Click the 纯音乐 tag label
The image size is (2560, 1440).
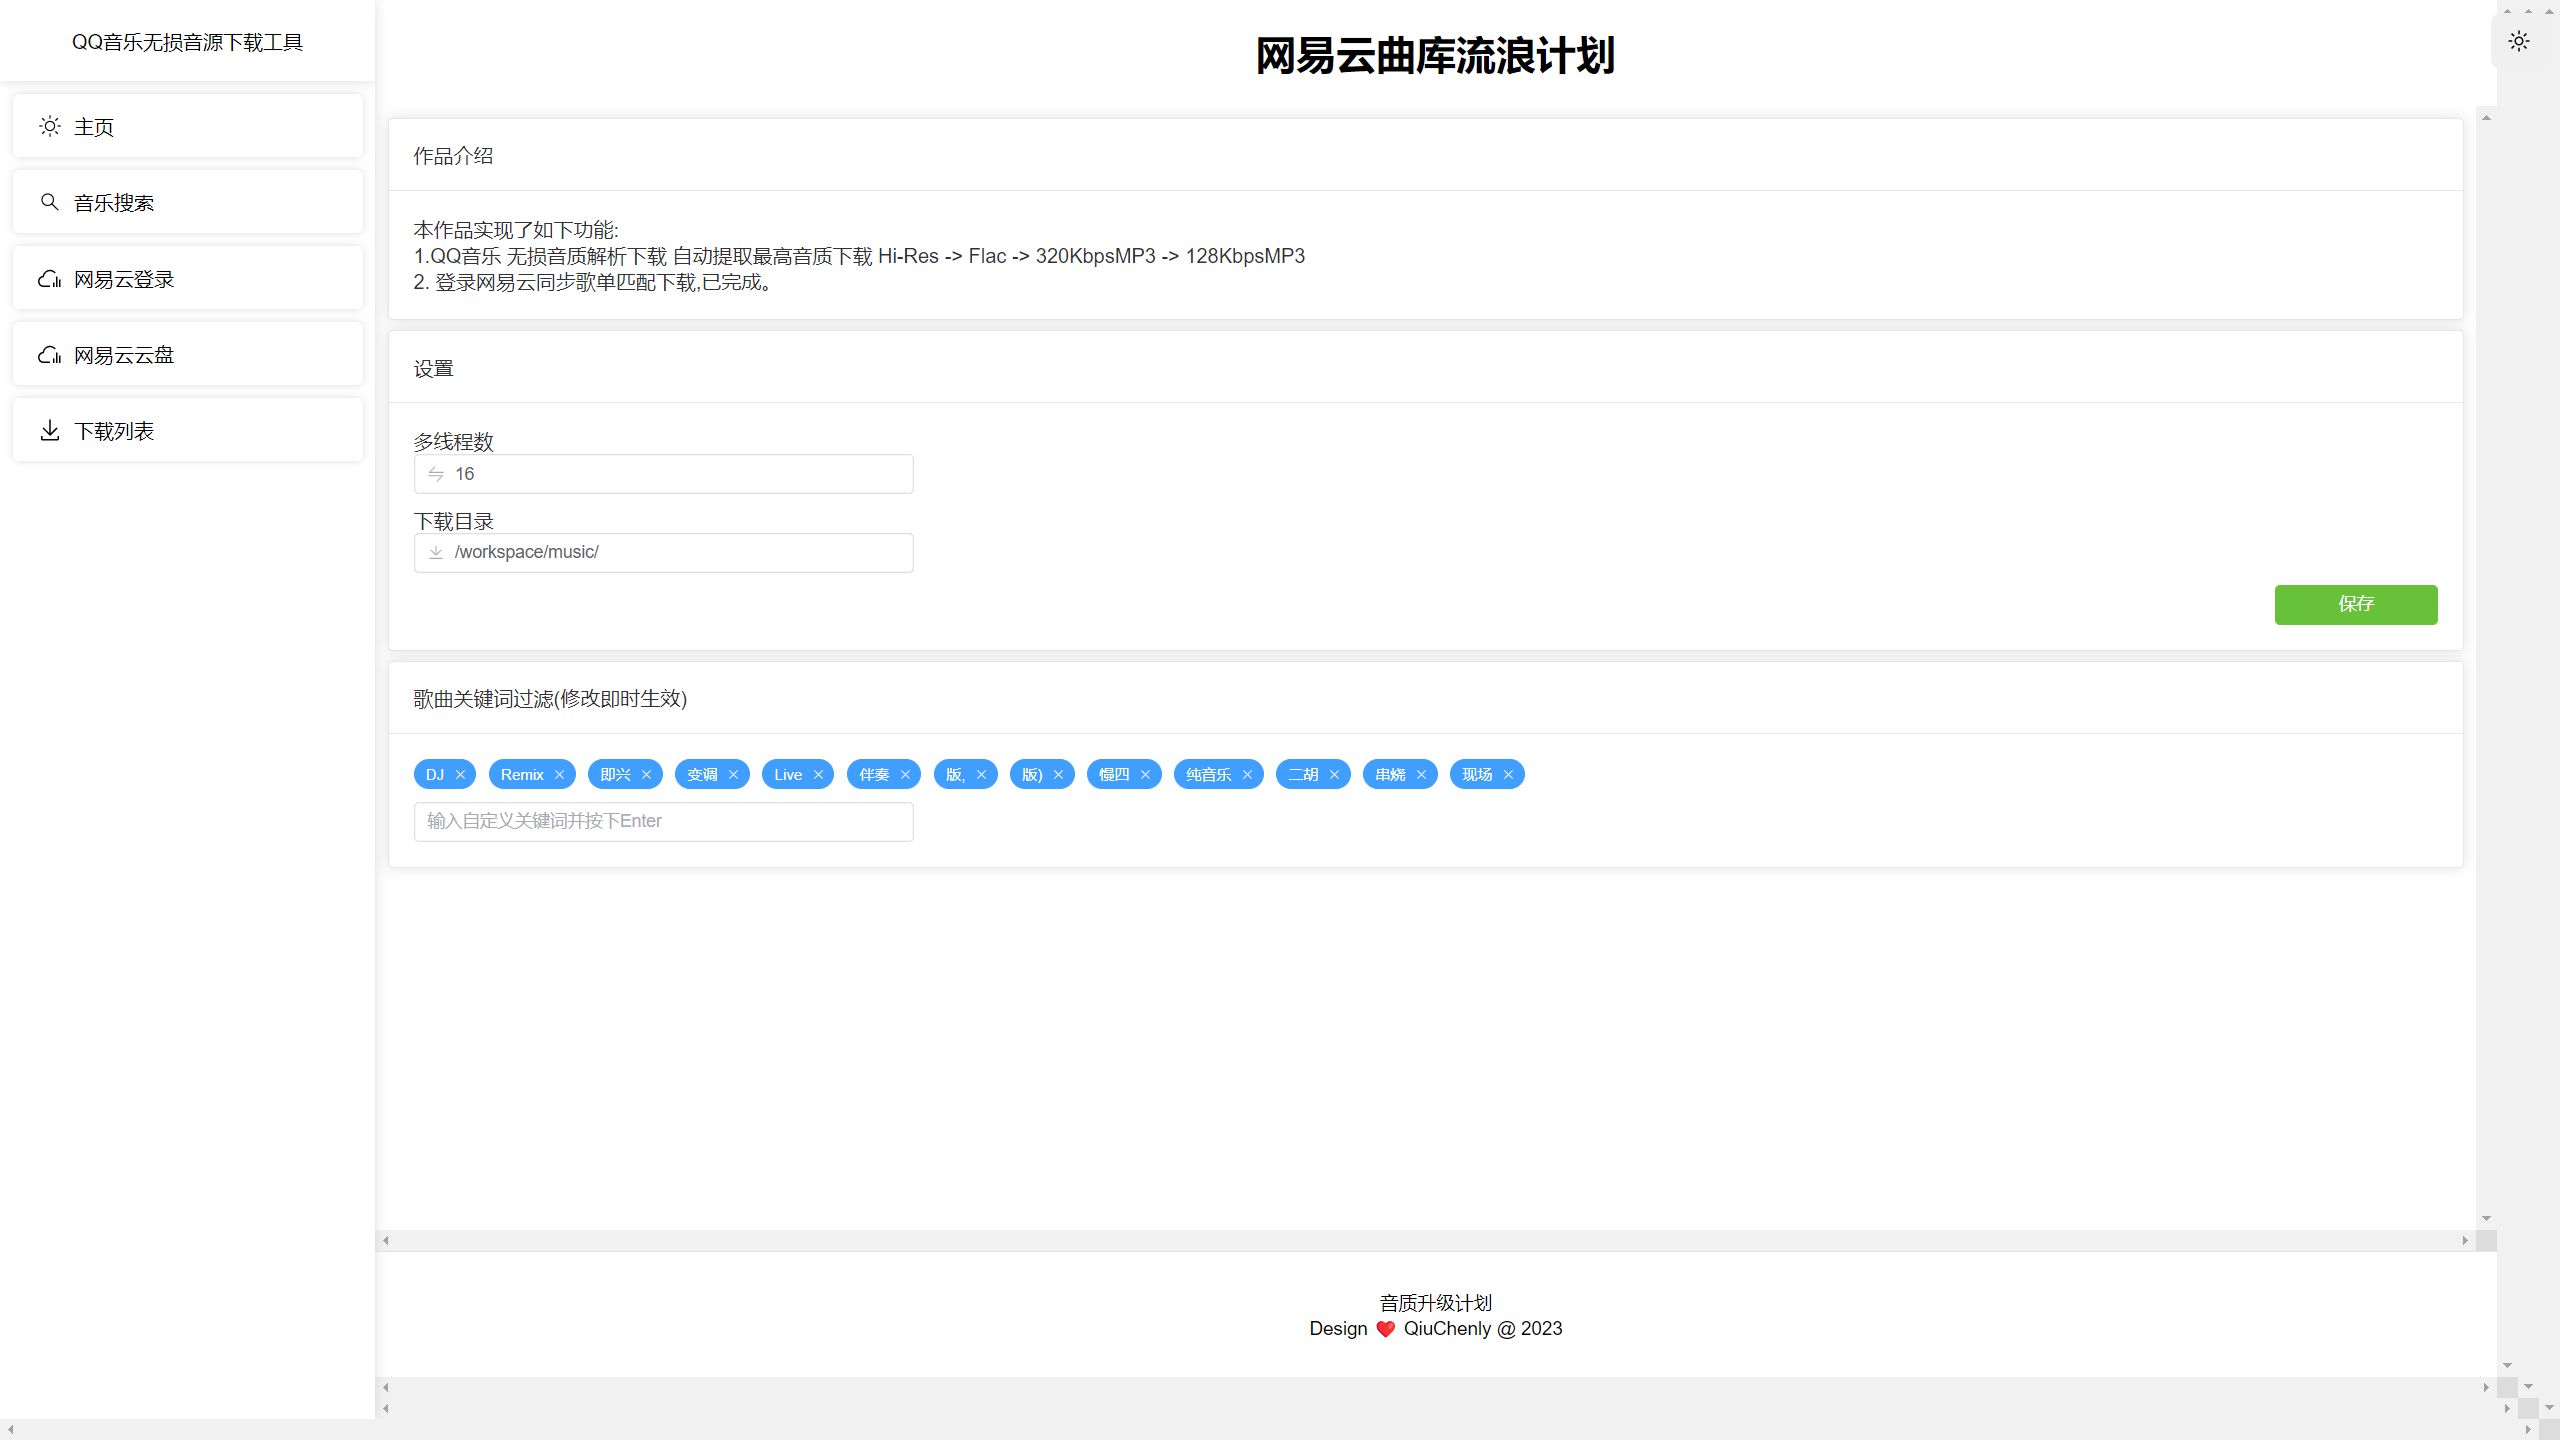coord(1208,775)
